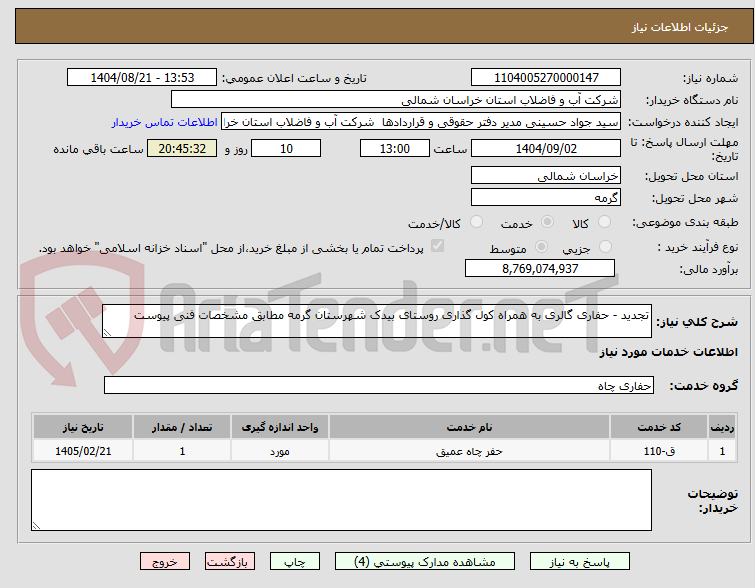Click the label گروه خدمت
The image size is (755, 588).
703,386
